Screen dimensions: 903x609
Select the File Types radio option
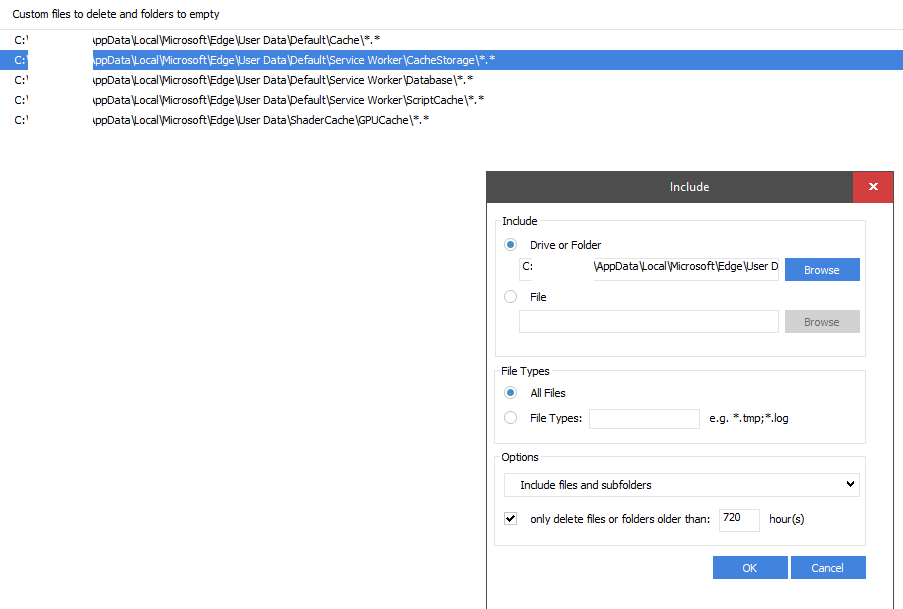(x=511, y=418)
